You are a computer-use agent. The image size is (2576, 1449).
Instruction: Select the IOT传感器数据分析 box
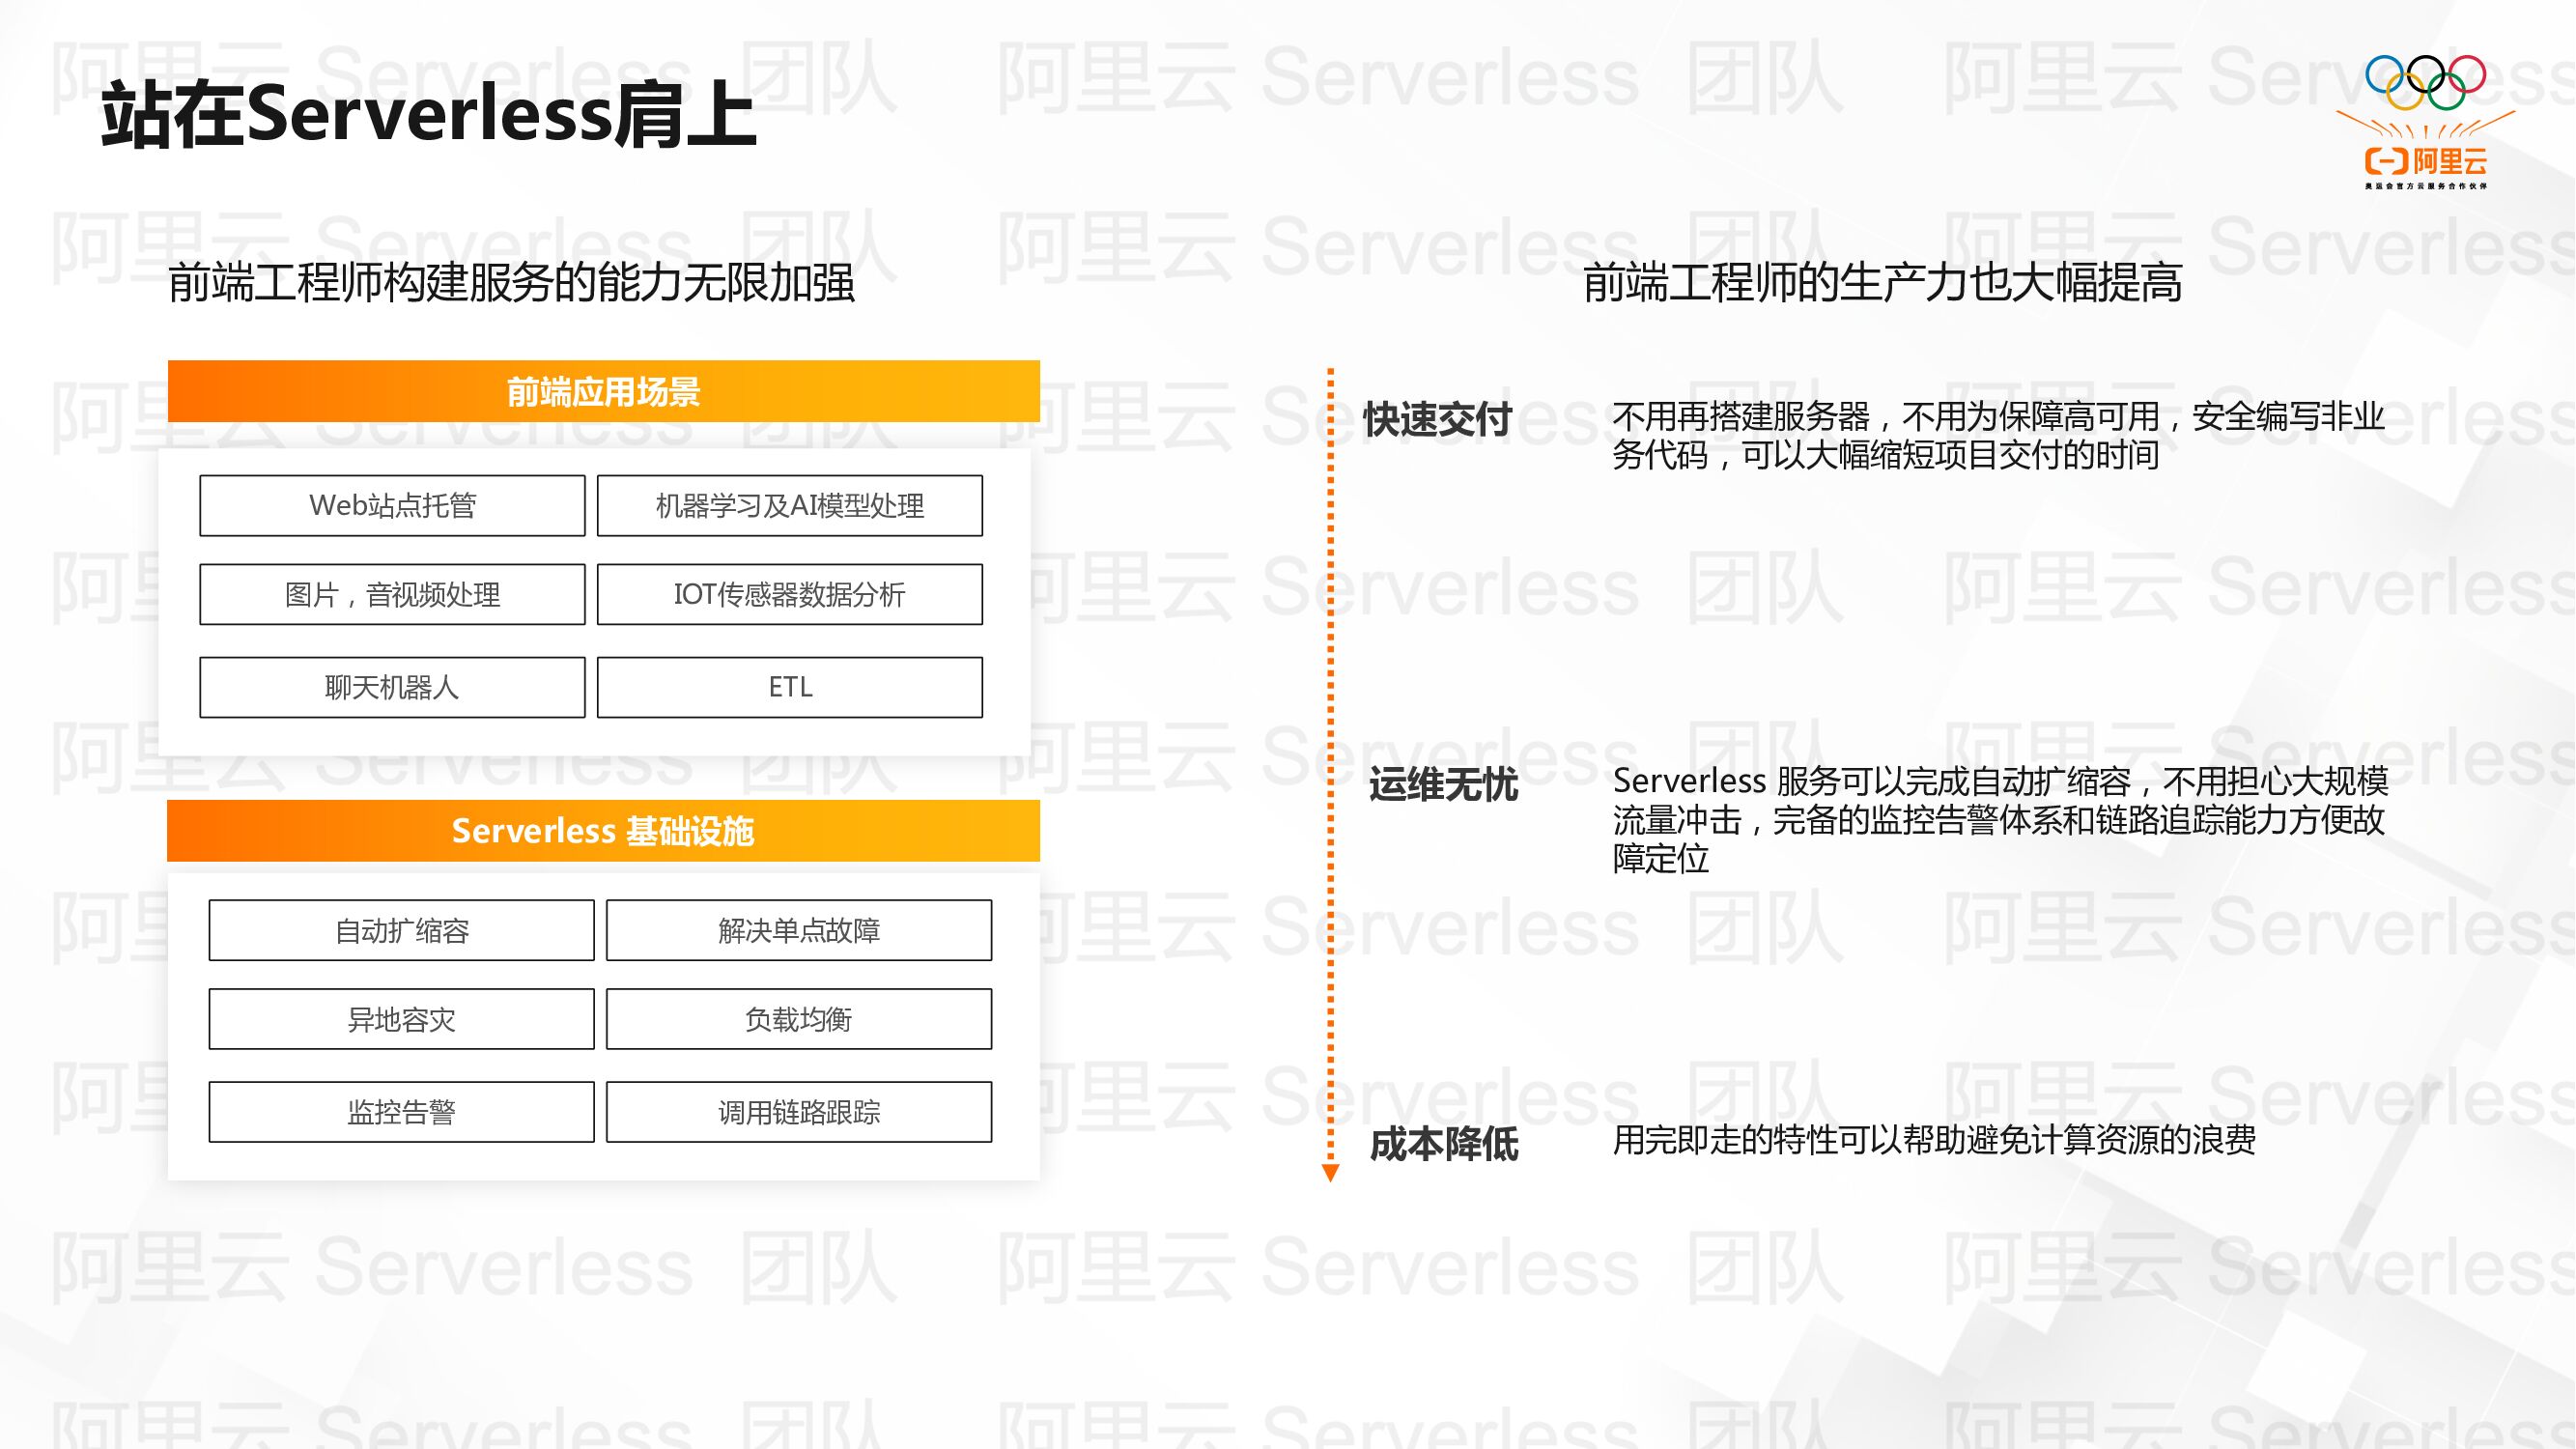(790, 595)
